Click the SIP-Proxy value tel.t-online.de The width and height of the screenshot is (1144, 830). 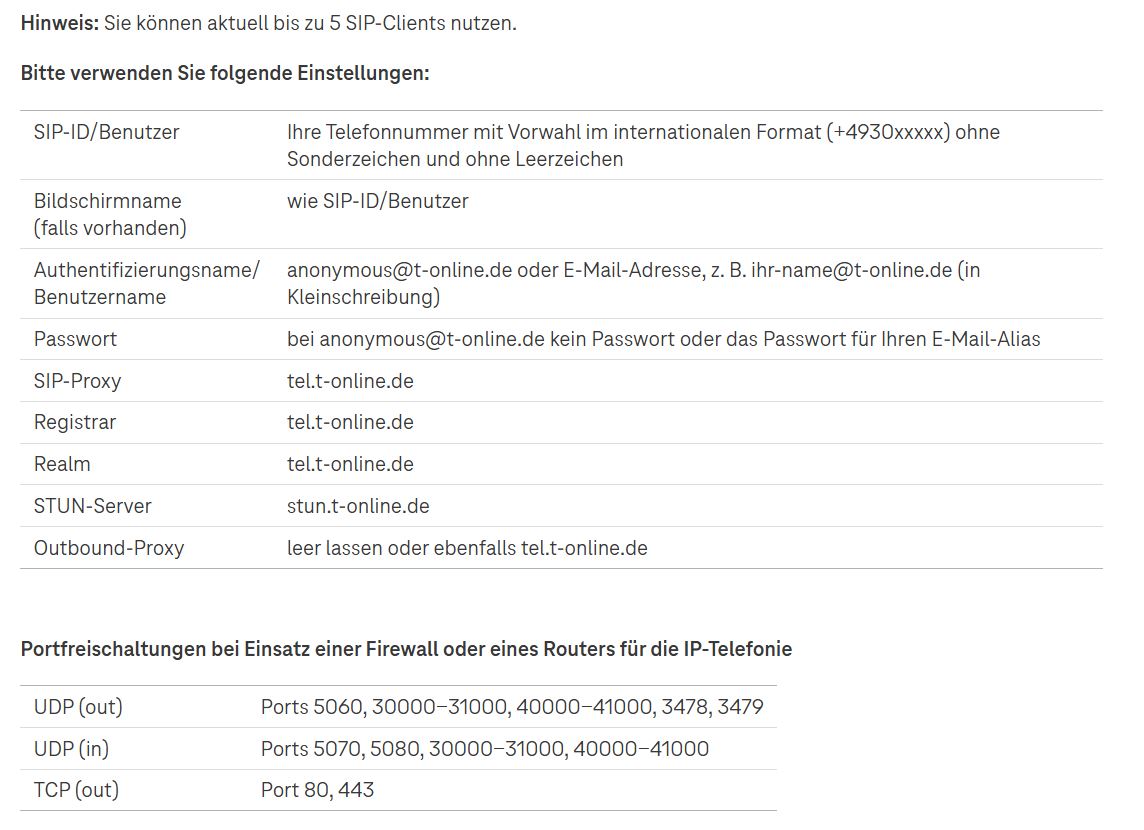(x=350, y=381)
